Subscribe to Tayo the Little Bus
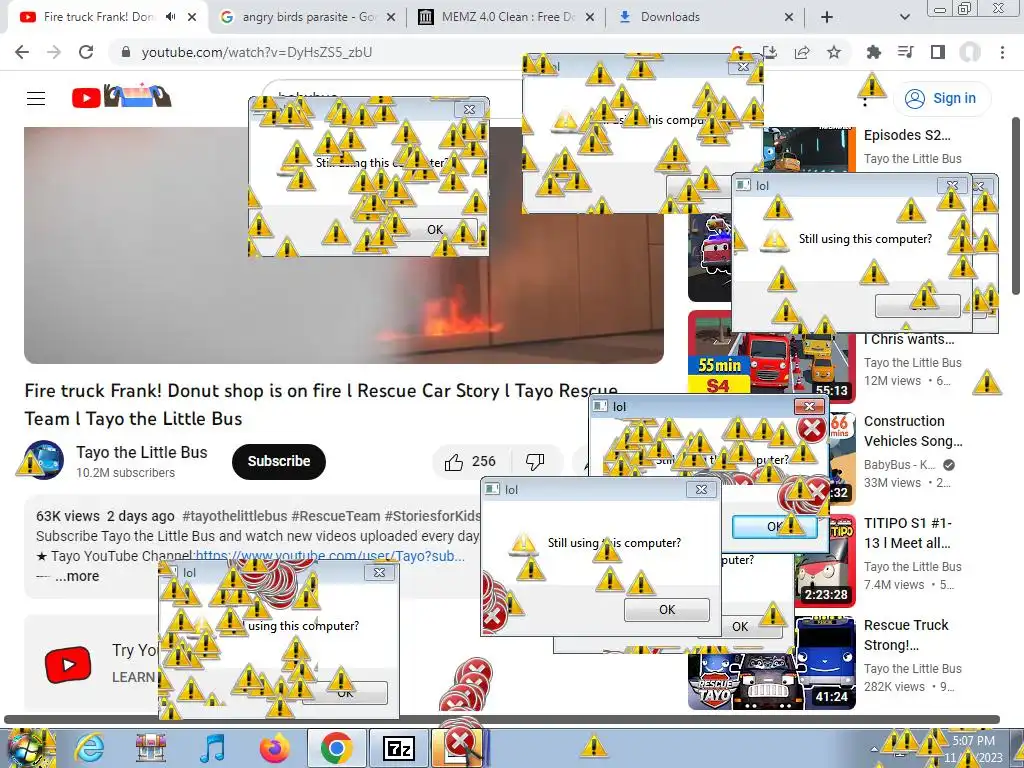This screenshot has height=768, width=1024. click(279, 461)
